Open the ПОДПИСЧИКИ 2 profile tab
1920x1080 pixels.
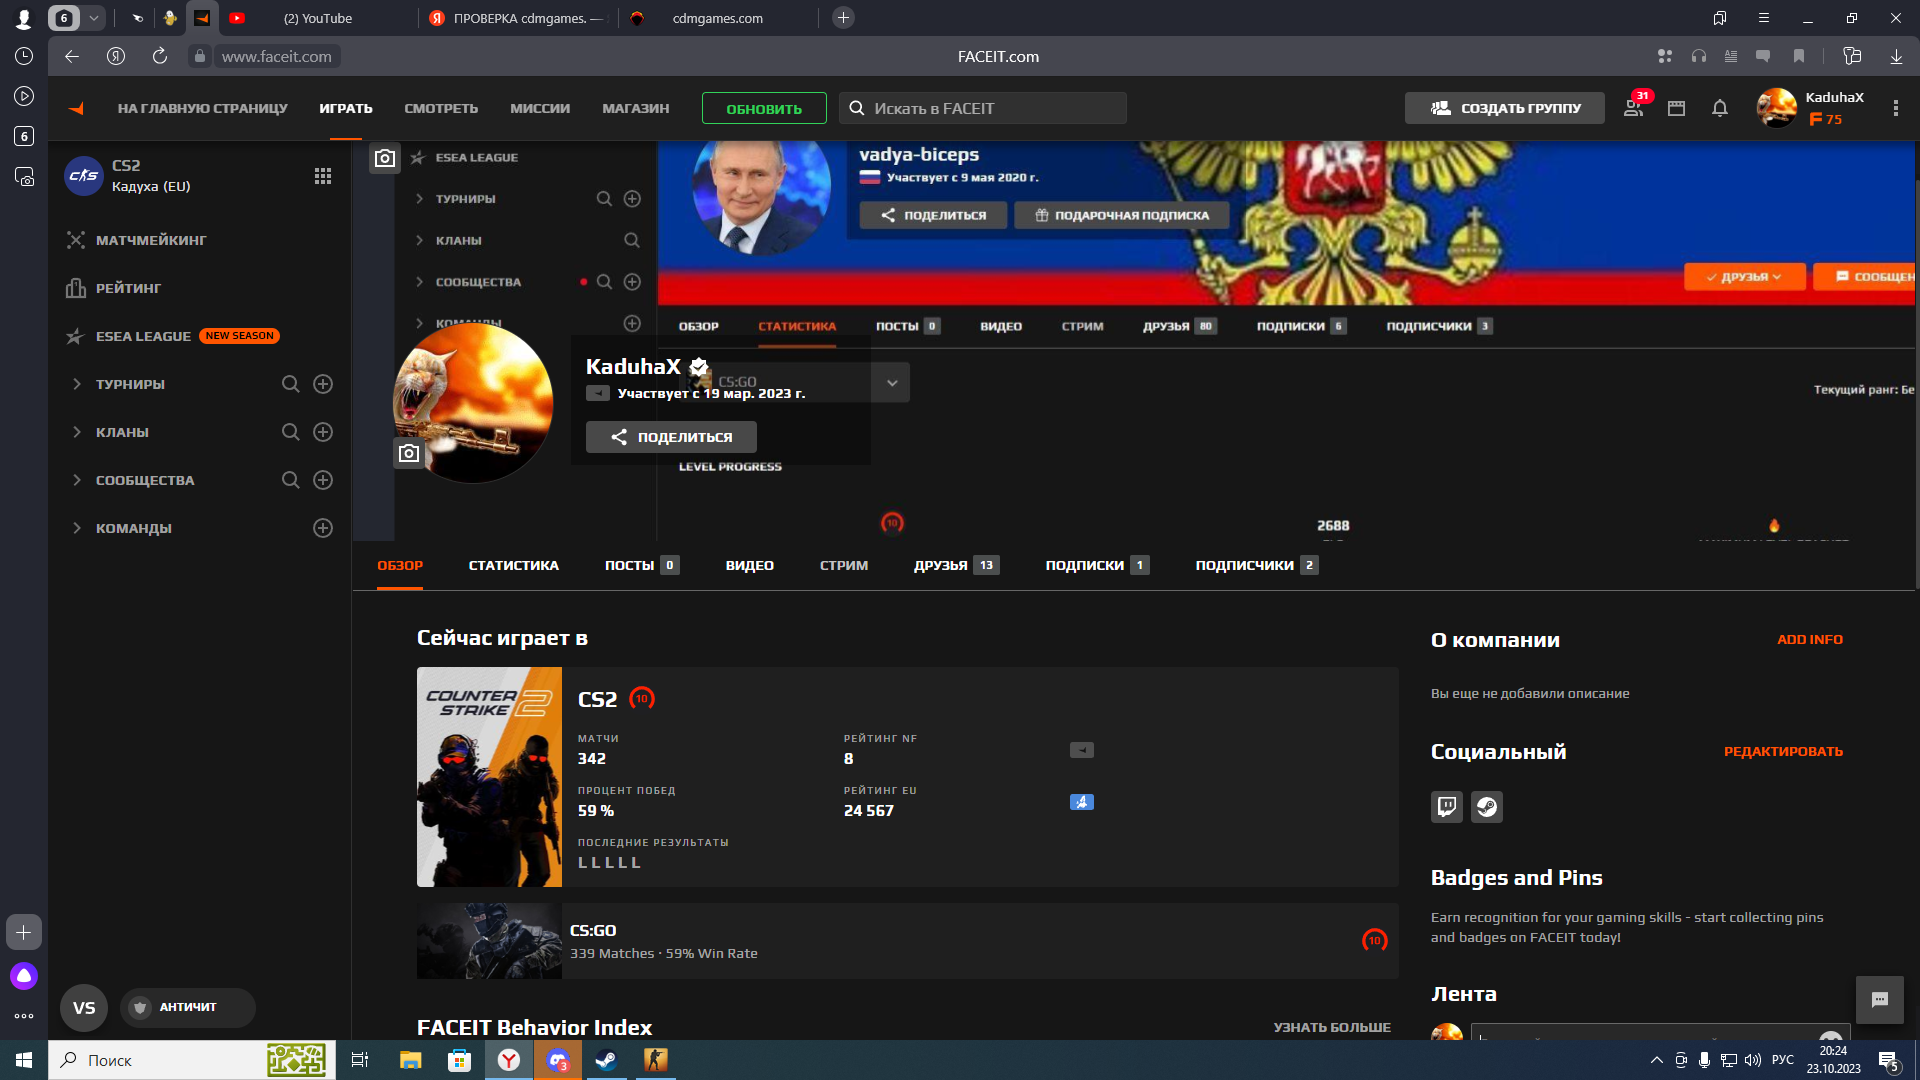1257,565
